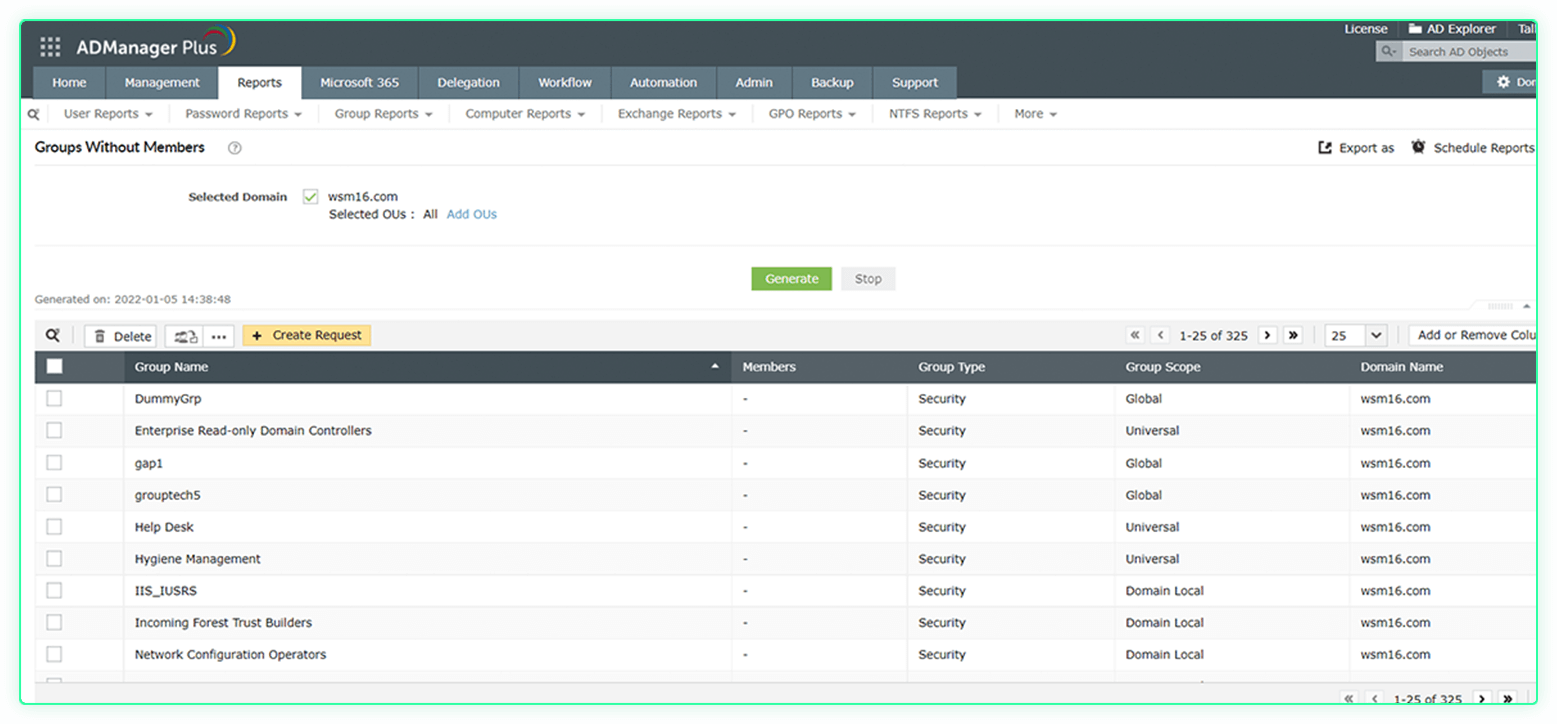Go to the Microsoft 365 tab

click(360, 83)
